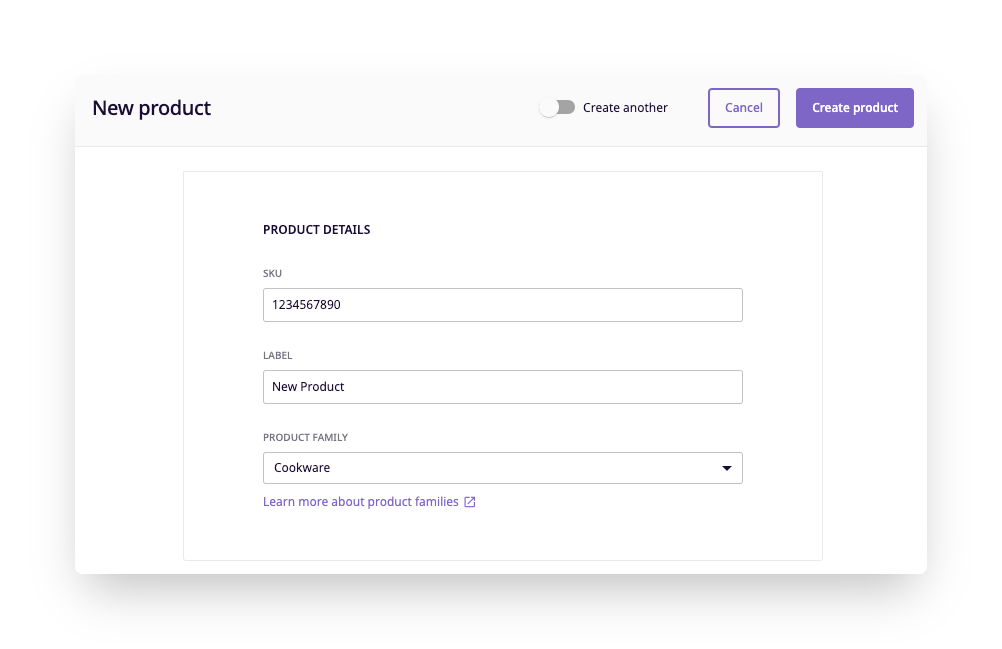Select the Product Details section heading
This screenshot has height=649, width=1002.
coord(316,229)
